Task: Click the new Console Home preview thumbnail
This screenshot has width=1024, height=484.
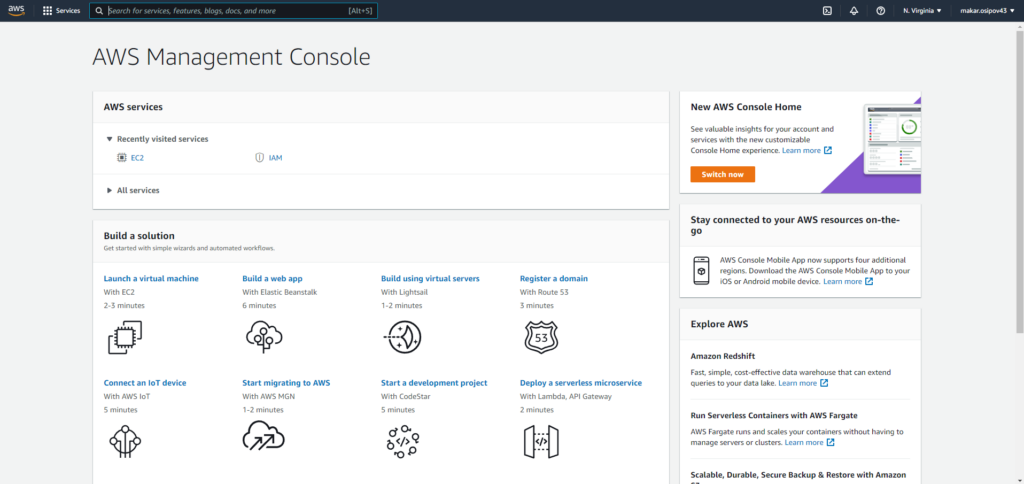Action: [x=892, y=139]
